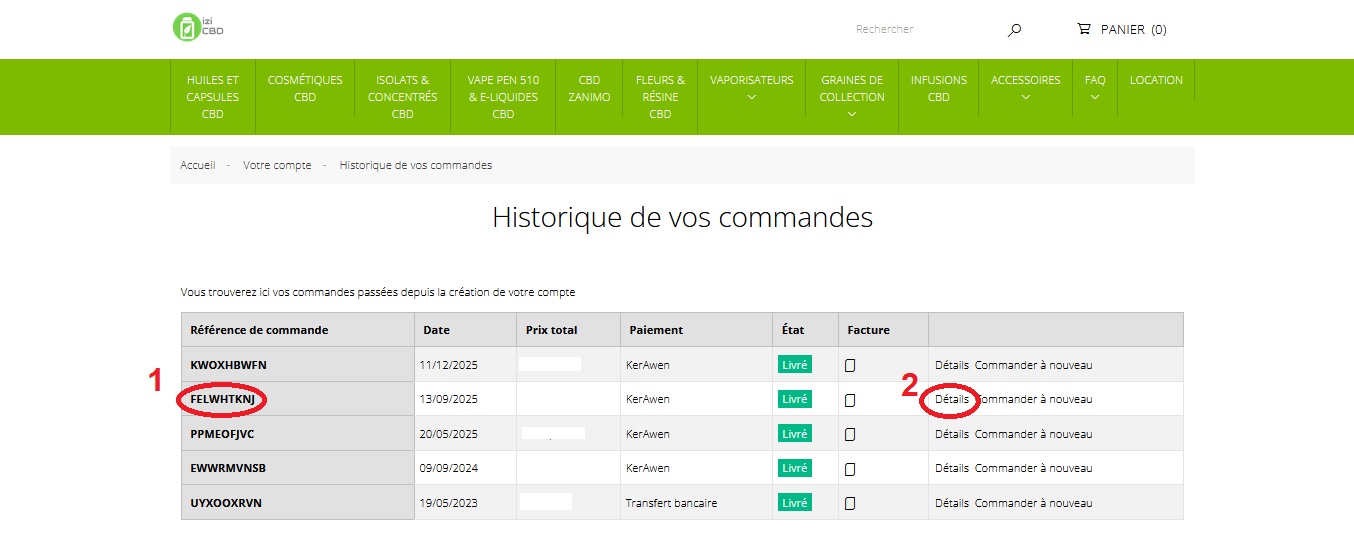Click Détails for order FELWHTKNJ
This screenshot has height=554, width=1354.
tap(951, 399)
